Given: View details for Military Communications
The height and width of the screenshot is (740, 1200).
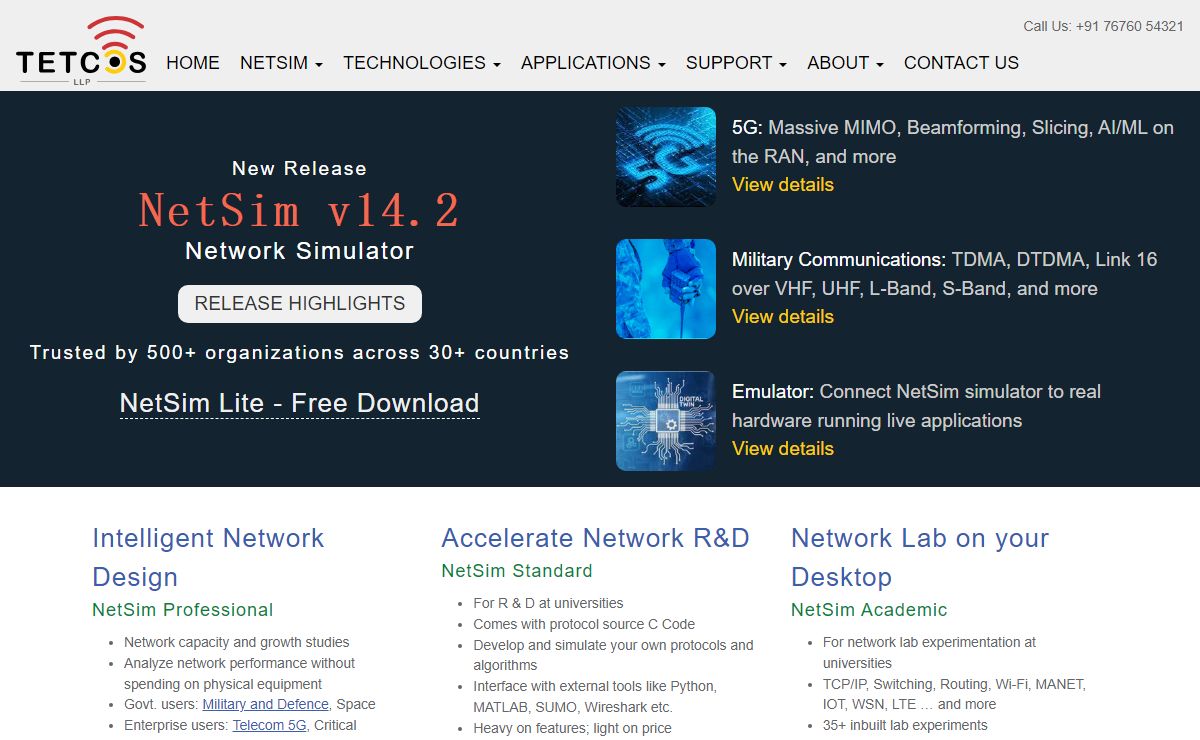Looking at the screenshot, I should (783, 317).
